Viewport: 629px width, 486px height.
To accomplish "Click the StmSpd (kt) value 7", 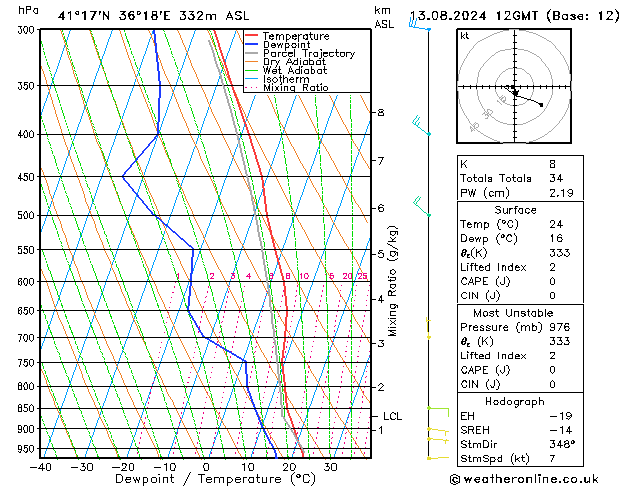I will point(552,458).
